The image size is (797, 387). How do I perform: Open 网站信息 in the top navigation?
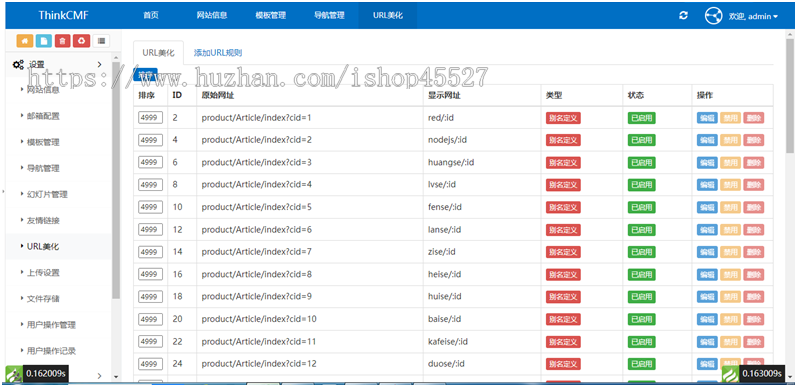tap(211, 15)
